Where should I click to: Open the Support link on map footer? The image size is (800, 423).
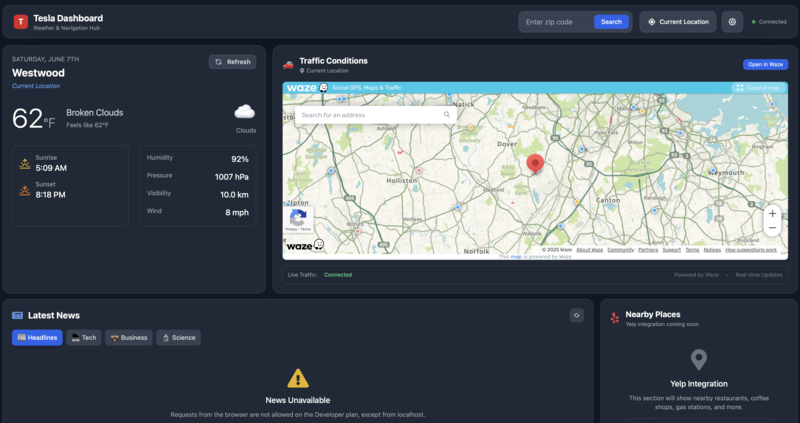tap(671, 250)
